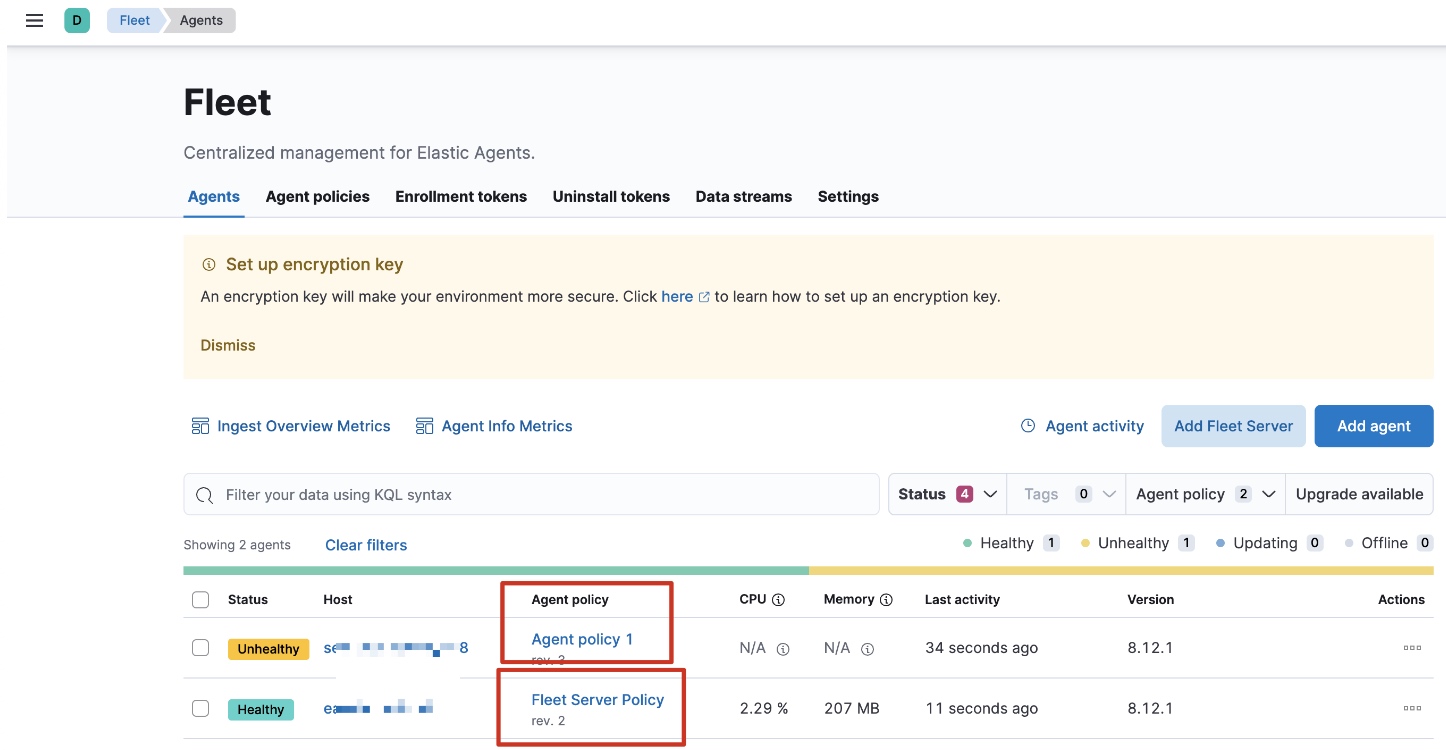
Task: Click the '34 seconds ago' activity cell
Action: (x=981, y=648)
